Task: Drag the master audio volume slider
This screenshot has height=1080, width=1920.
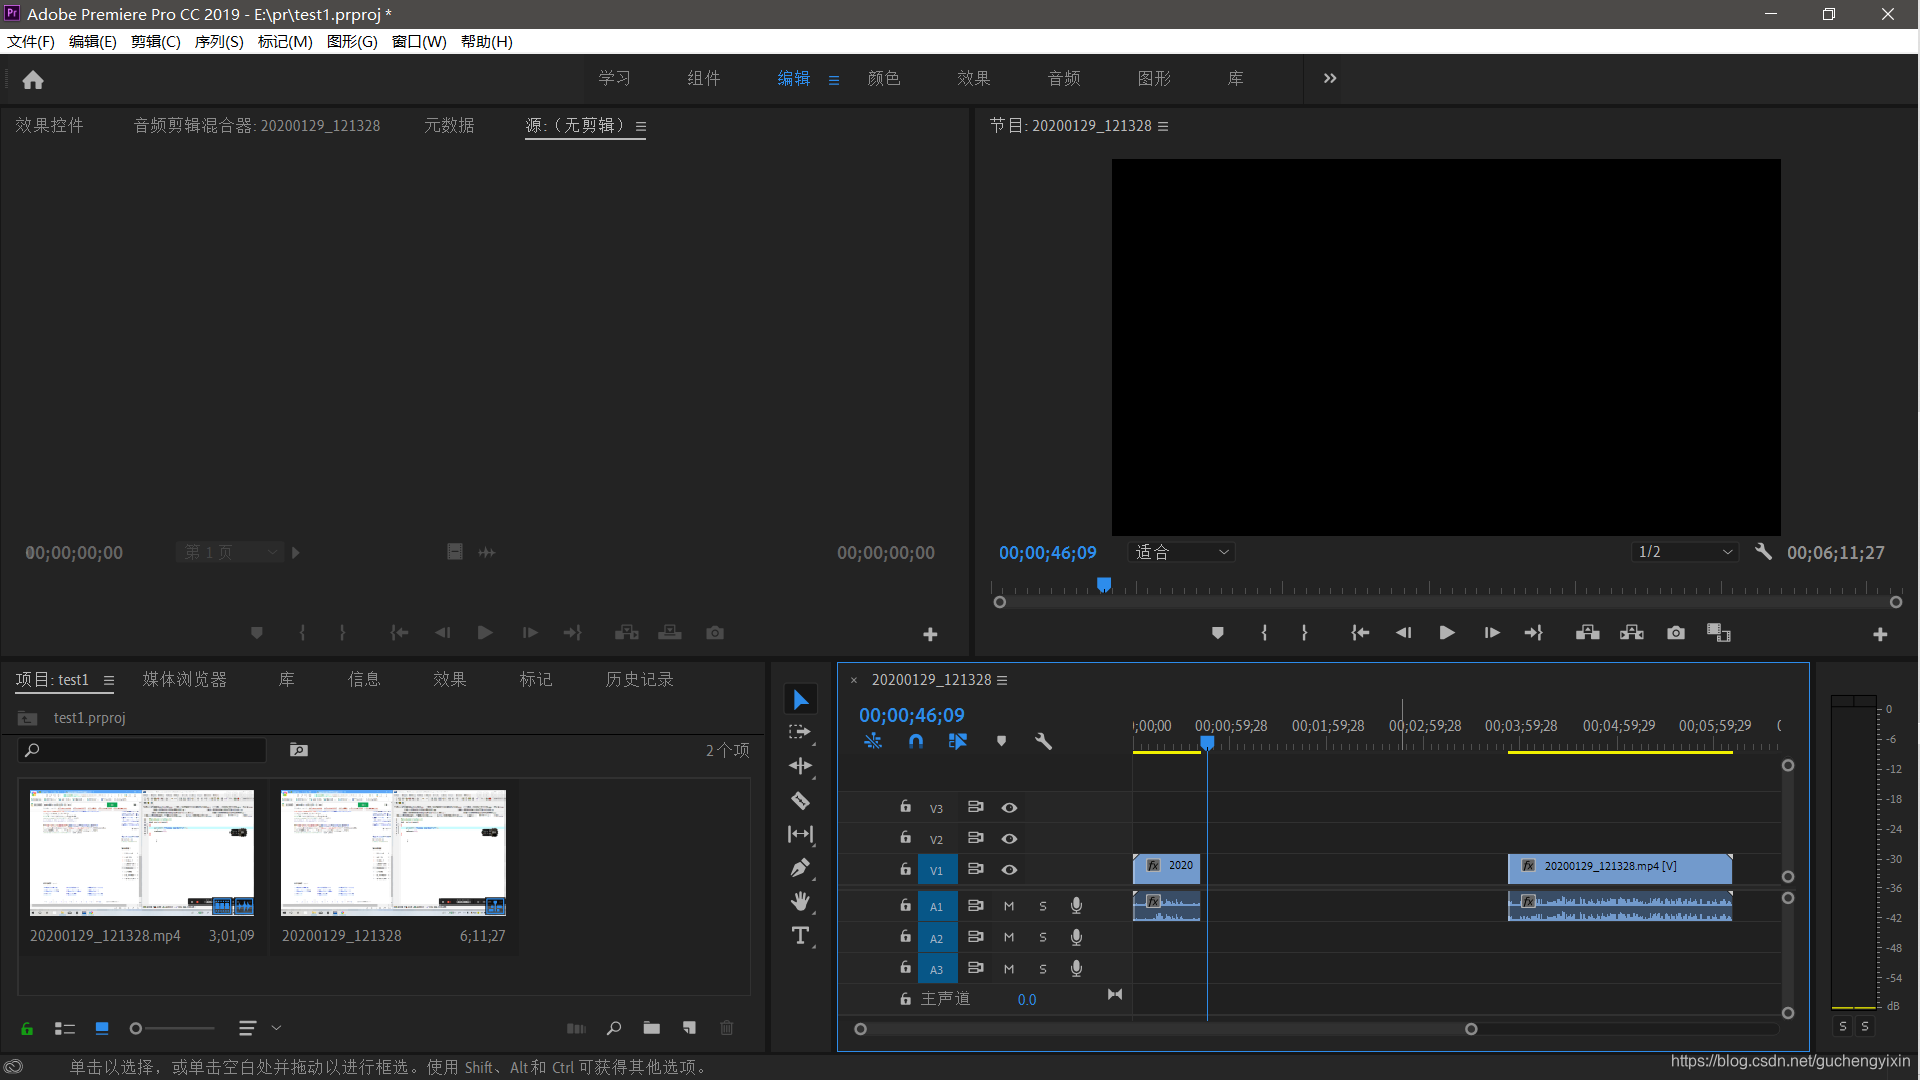Action: 1027,998
